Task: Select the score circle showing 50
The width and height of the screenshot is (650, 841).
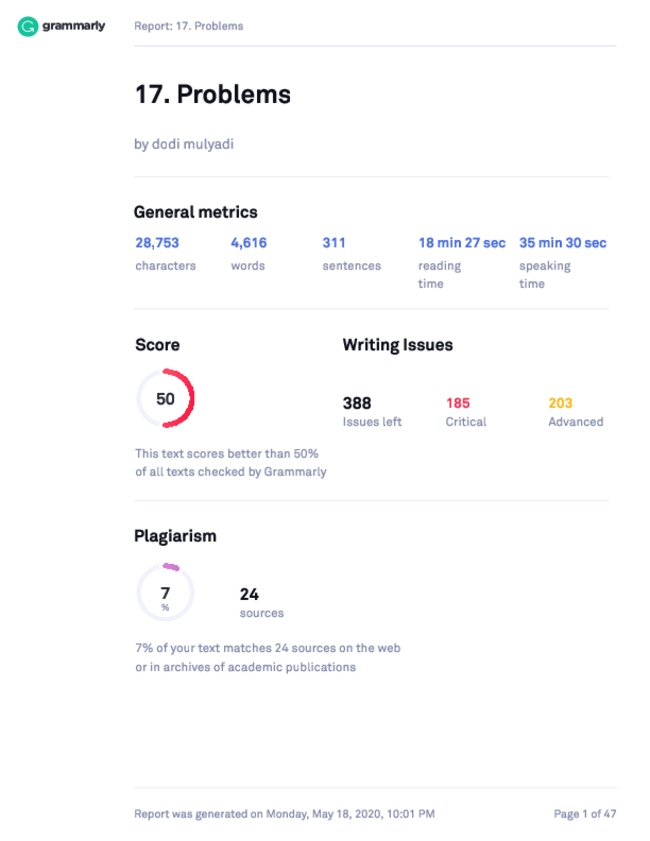Action: pyautogui.click(x=165, y=398)
